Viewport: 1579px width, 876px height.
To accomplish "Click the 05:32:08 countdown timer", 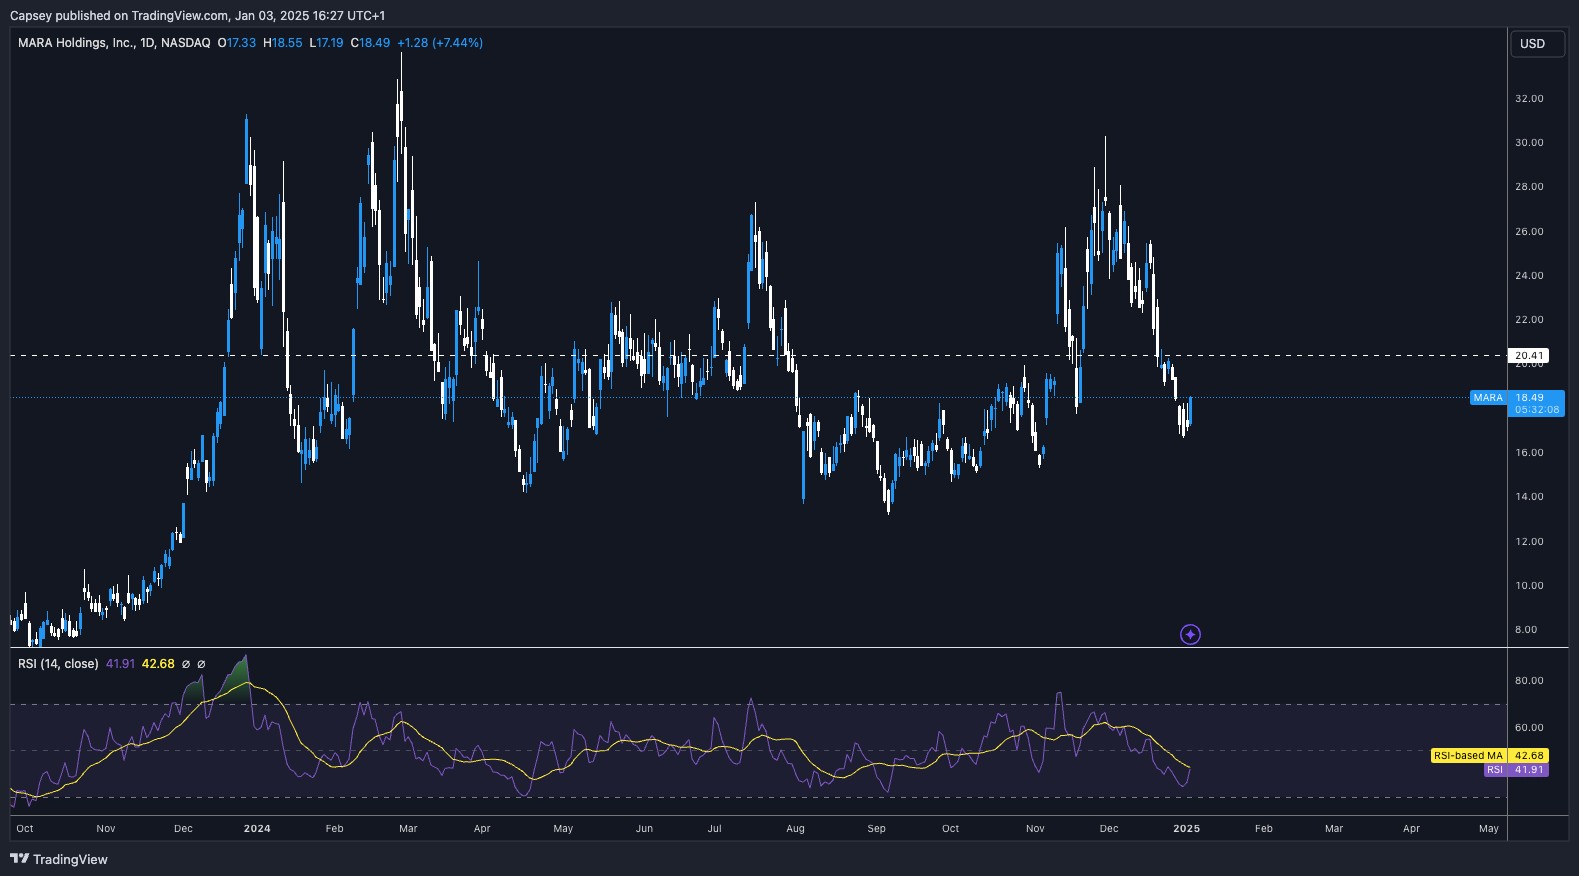I will (1537, 410).
